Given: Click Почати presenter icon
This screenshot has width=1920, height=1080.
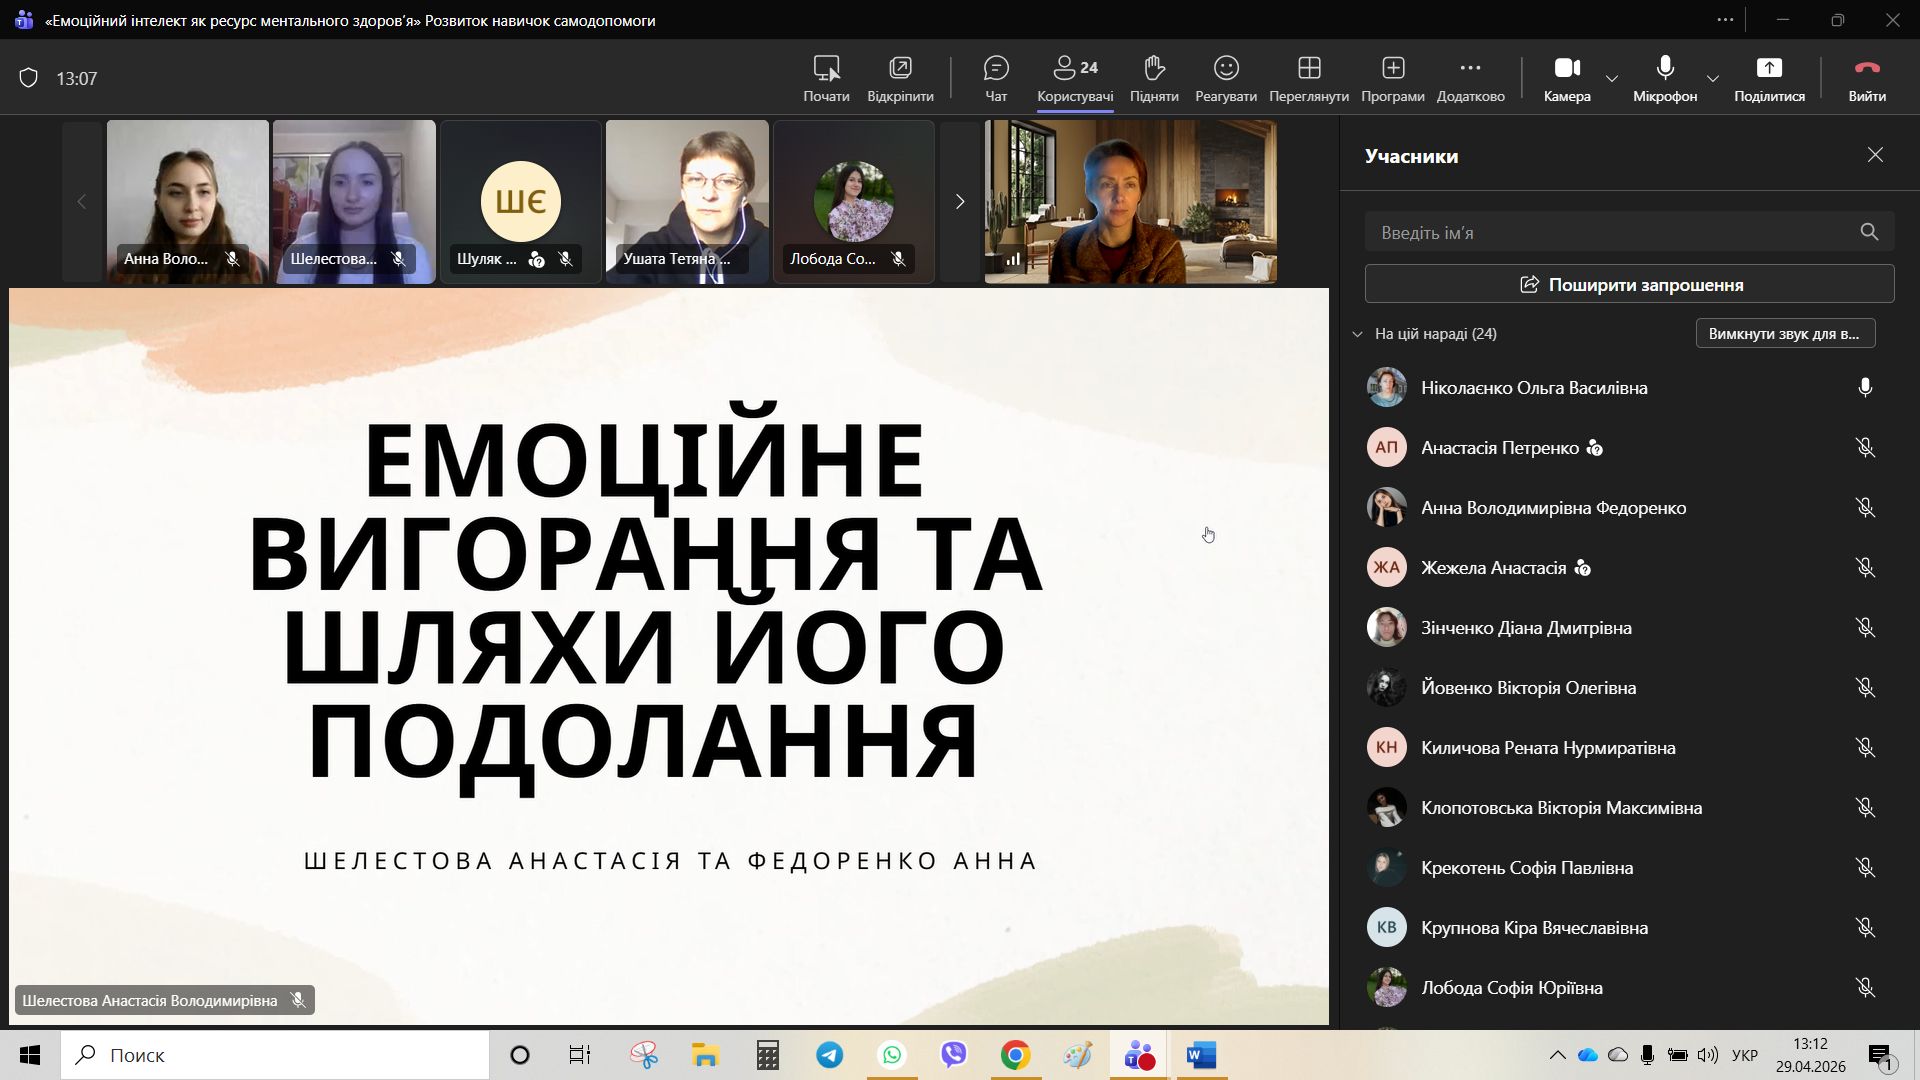Looking at the screenshot, I should coord(826,78).
